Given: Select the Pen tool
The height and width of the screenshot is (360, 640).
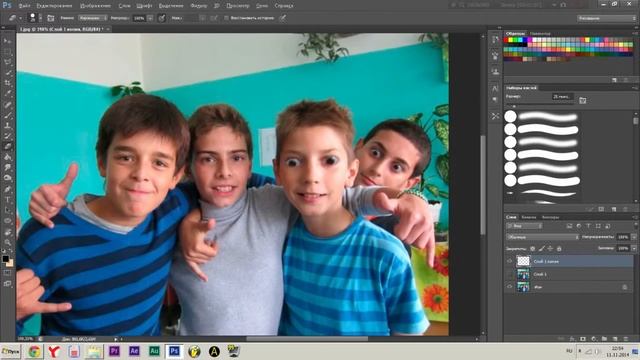Looking at the screenshot, I should 7,189.
